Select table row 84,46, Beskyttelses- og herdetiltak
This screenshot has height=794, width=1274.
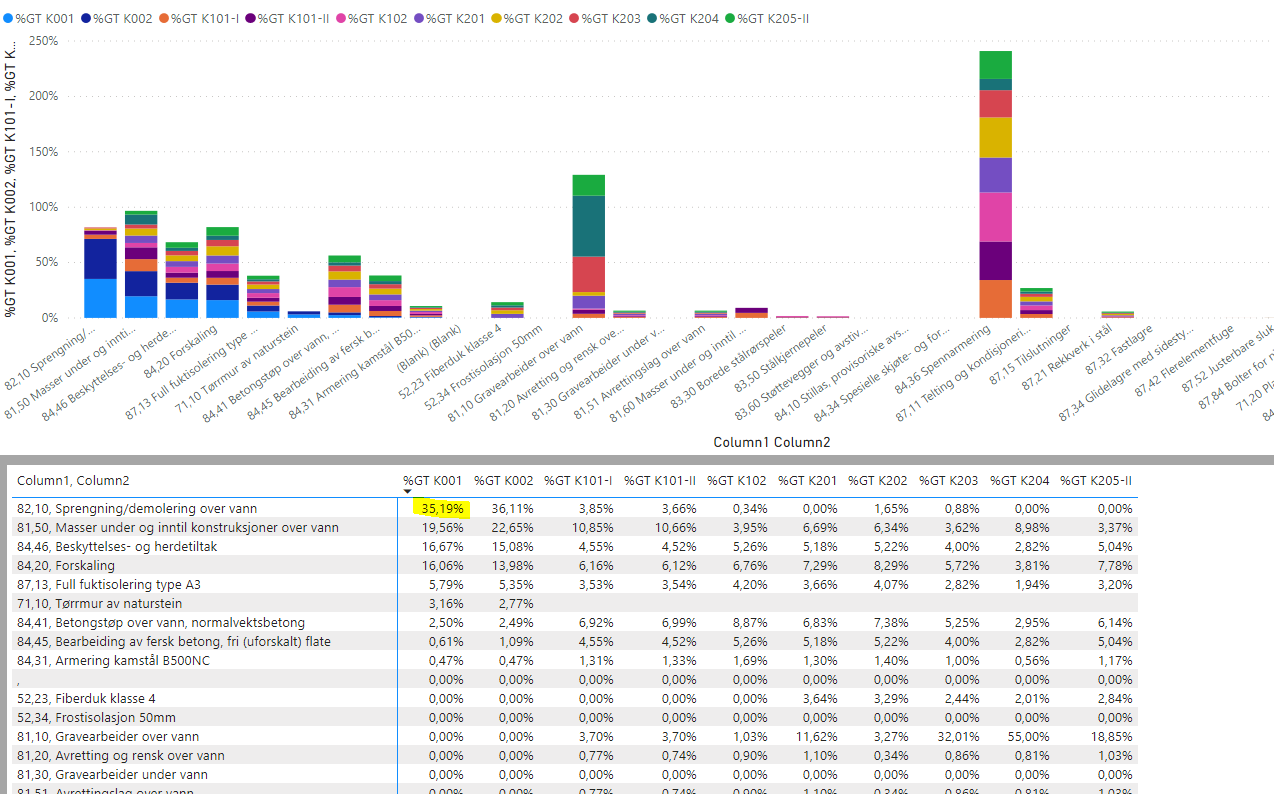point(575,546)
